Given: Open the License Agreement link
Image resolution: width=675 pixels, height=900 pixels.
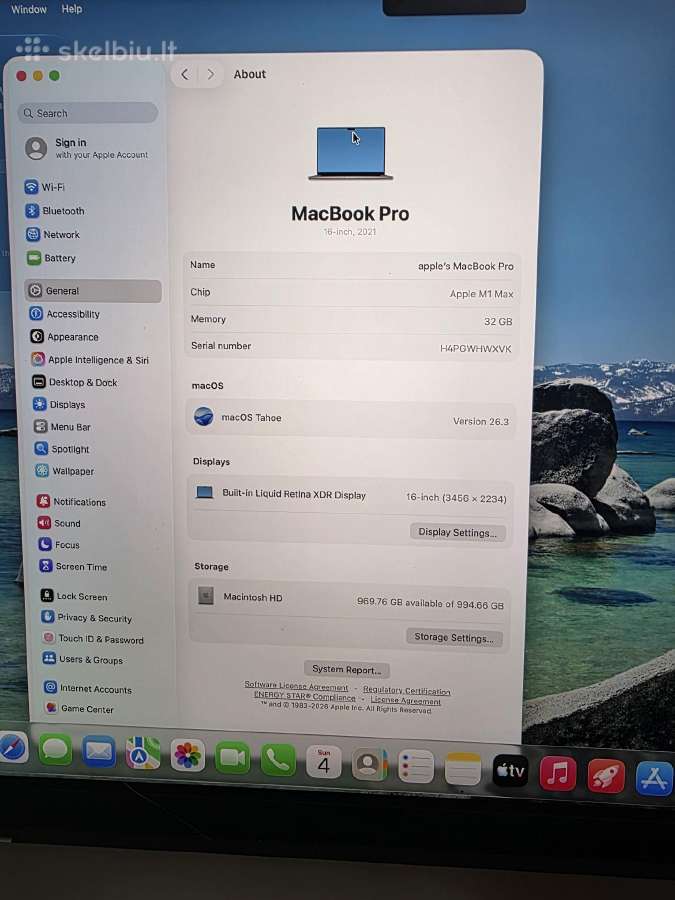Looking at the screenshot, I should click(x=405, y=700).
